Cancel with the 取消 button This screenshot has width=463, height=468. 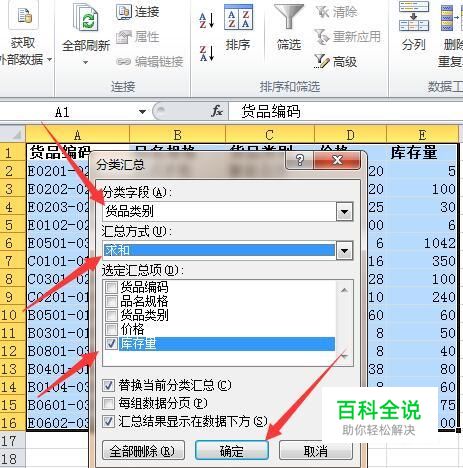click(316, 451)
